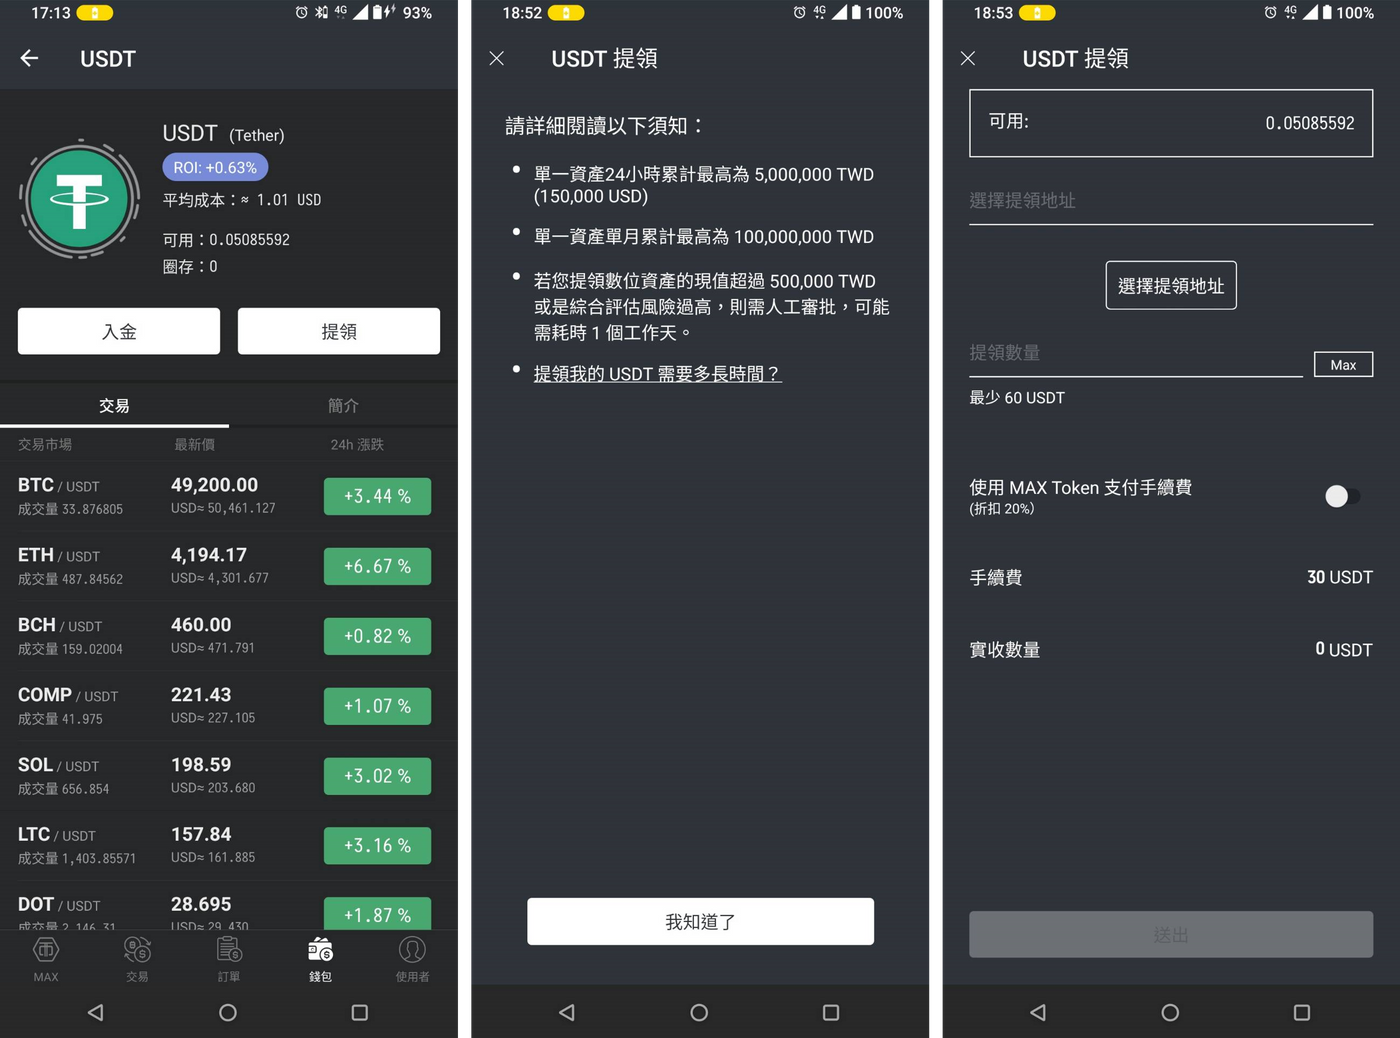Screen dimensions: 1400x1038
Task: Tap Android home button on the withdrawal form
Action: point(1170,1012)
